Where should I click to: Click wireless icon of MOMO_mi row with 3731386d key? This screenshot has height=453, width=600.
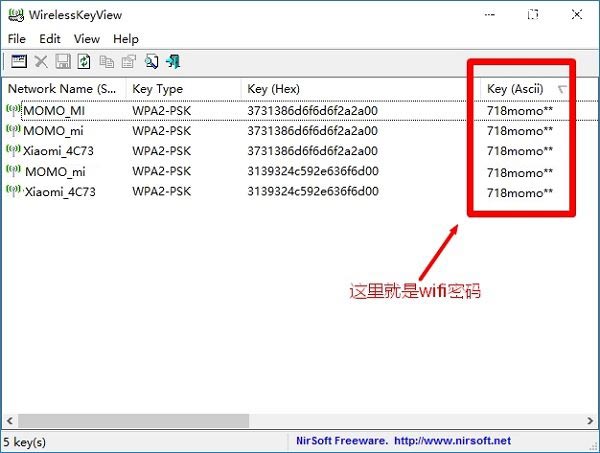[13, 130]
